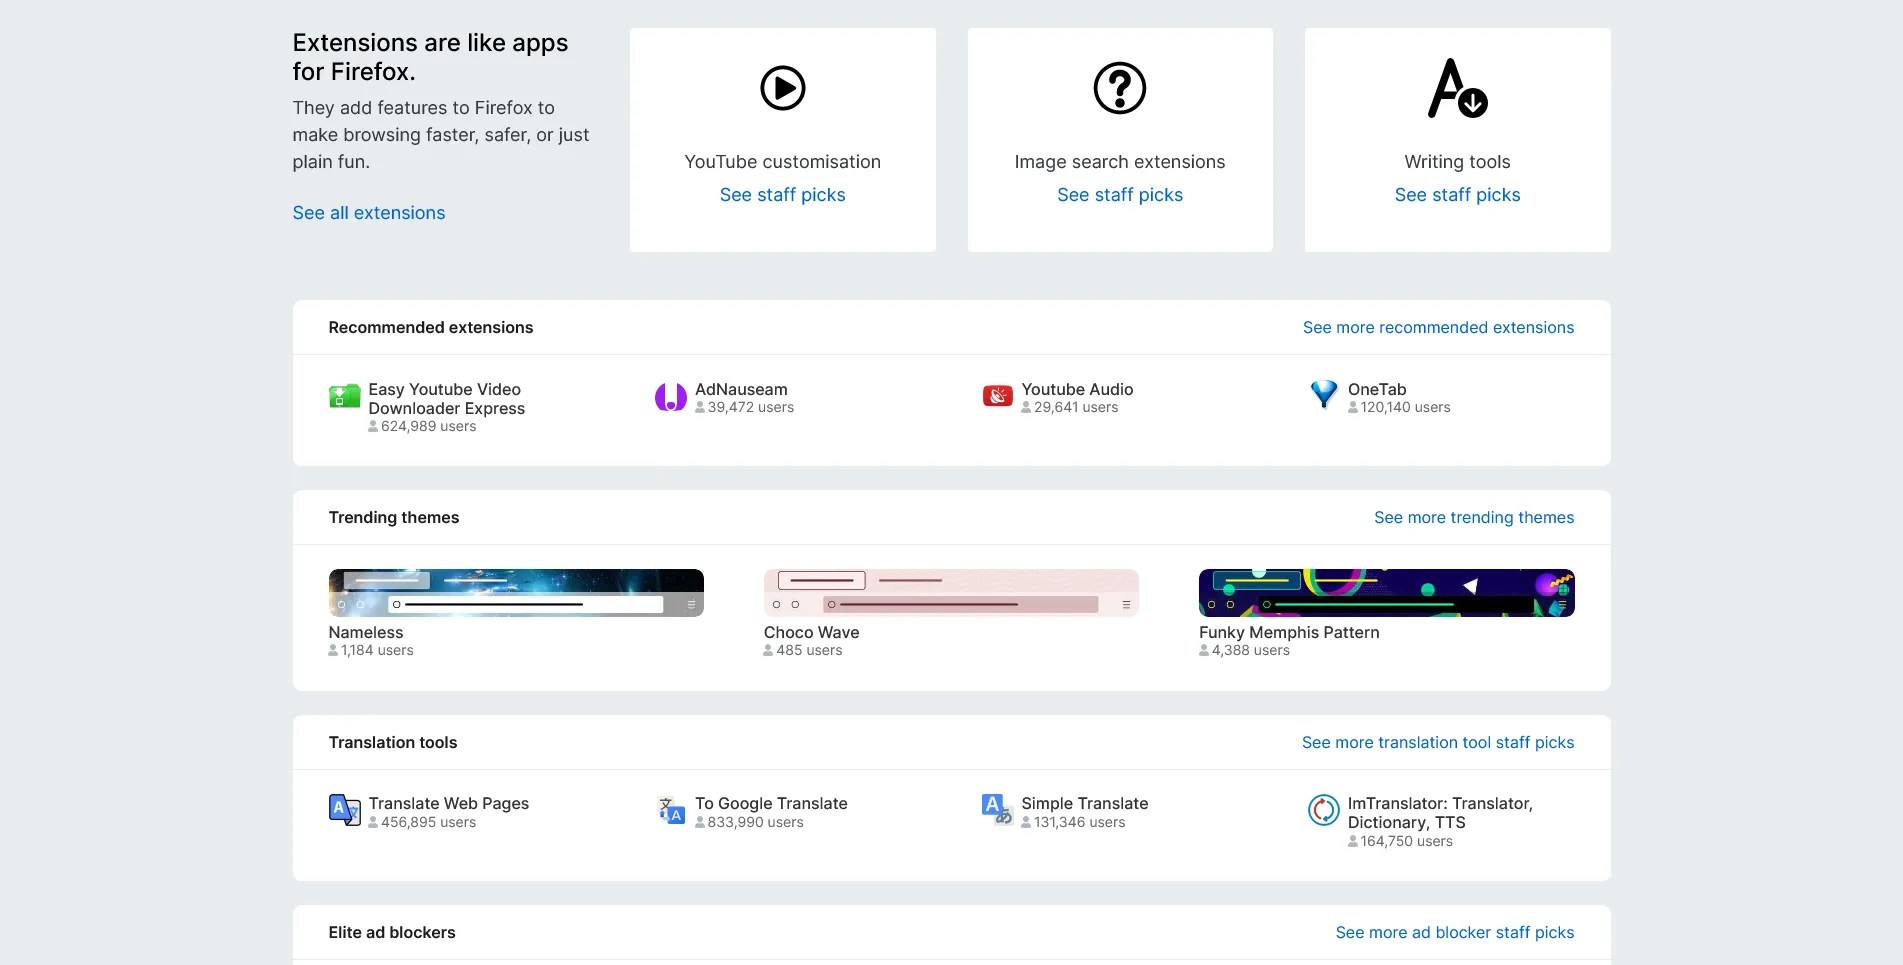Select the Easy Youtube Video Downloader Express icon

tap(344, 396)
